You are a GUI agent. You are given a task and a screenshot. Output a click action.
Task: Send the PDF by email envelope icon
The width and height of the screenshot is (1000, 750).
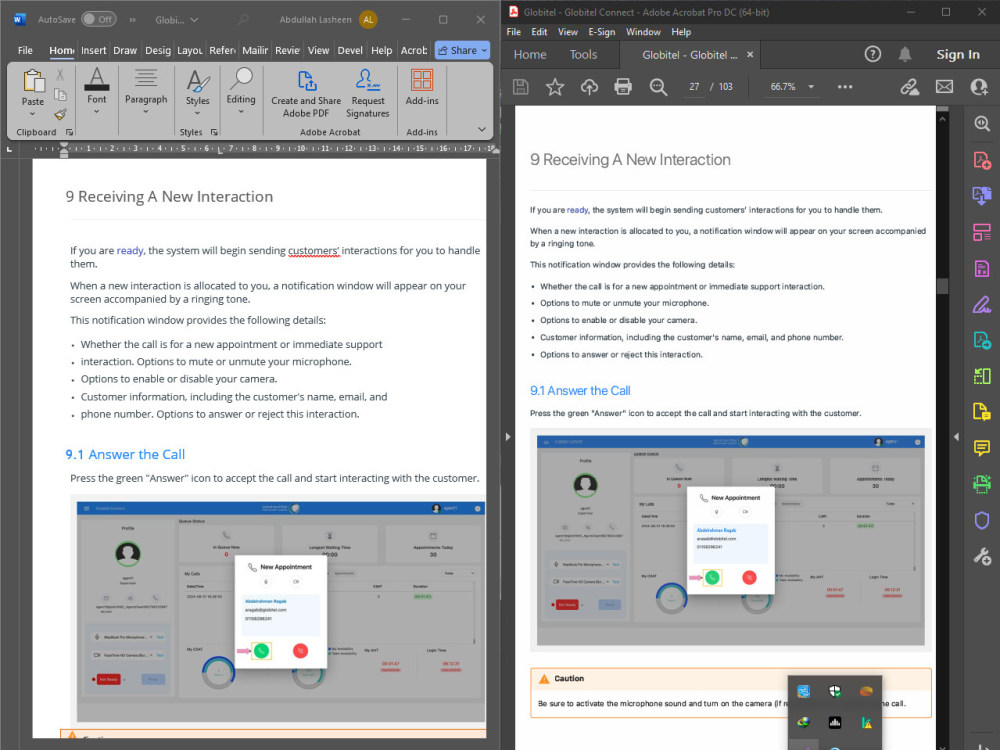pos(945,86)
